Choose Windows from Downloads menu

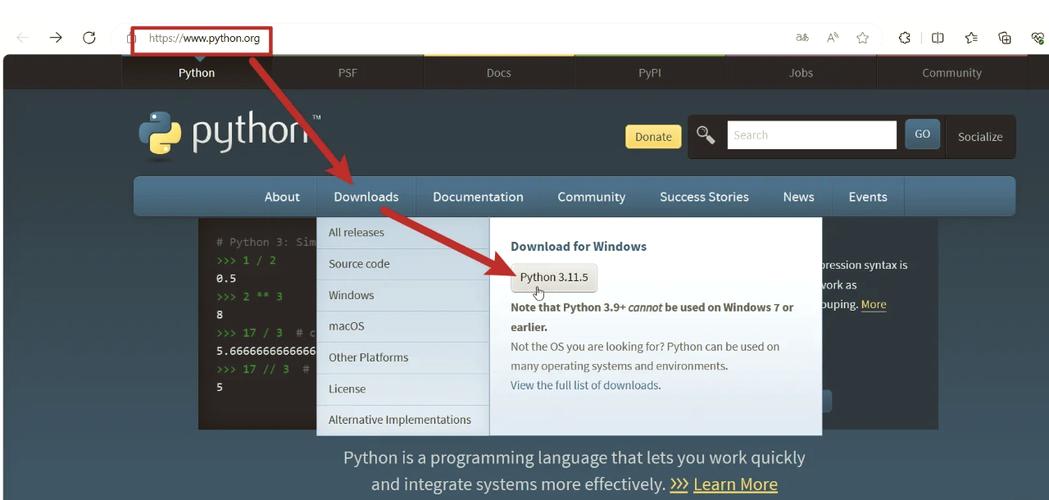[x=403, y=295]
